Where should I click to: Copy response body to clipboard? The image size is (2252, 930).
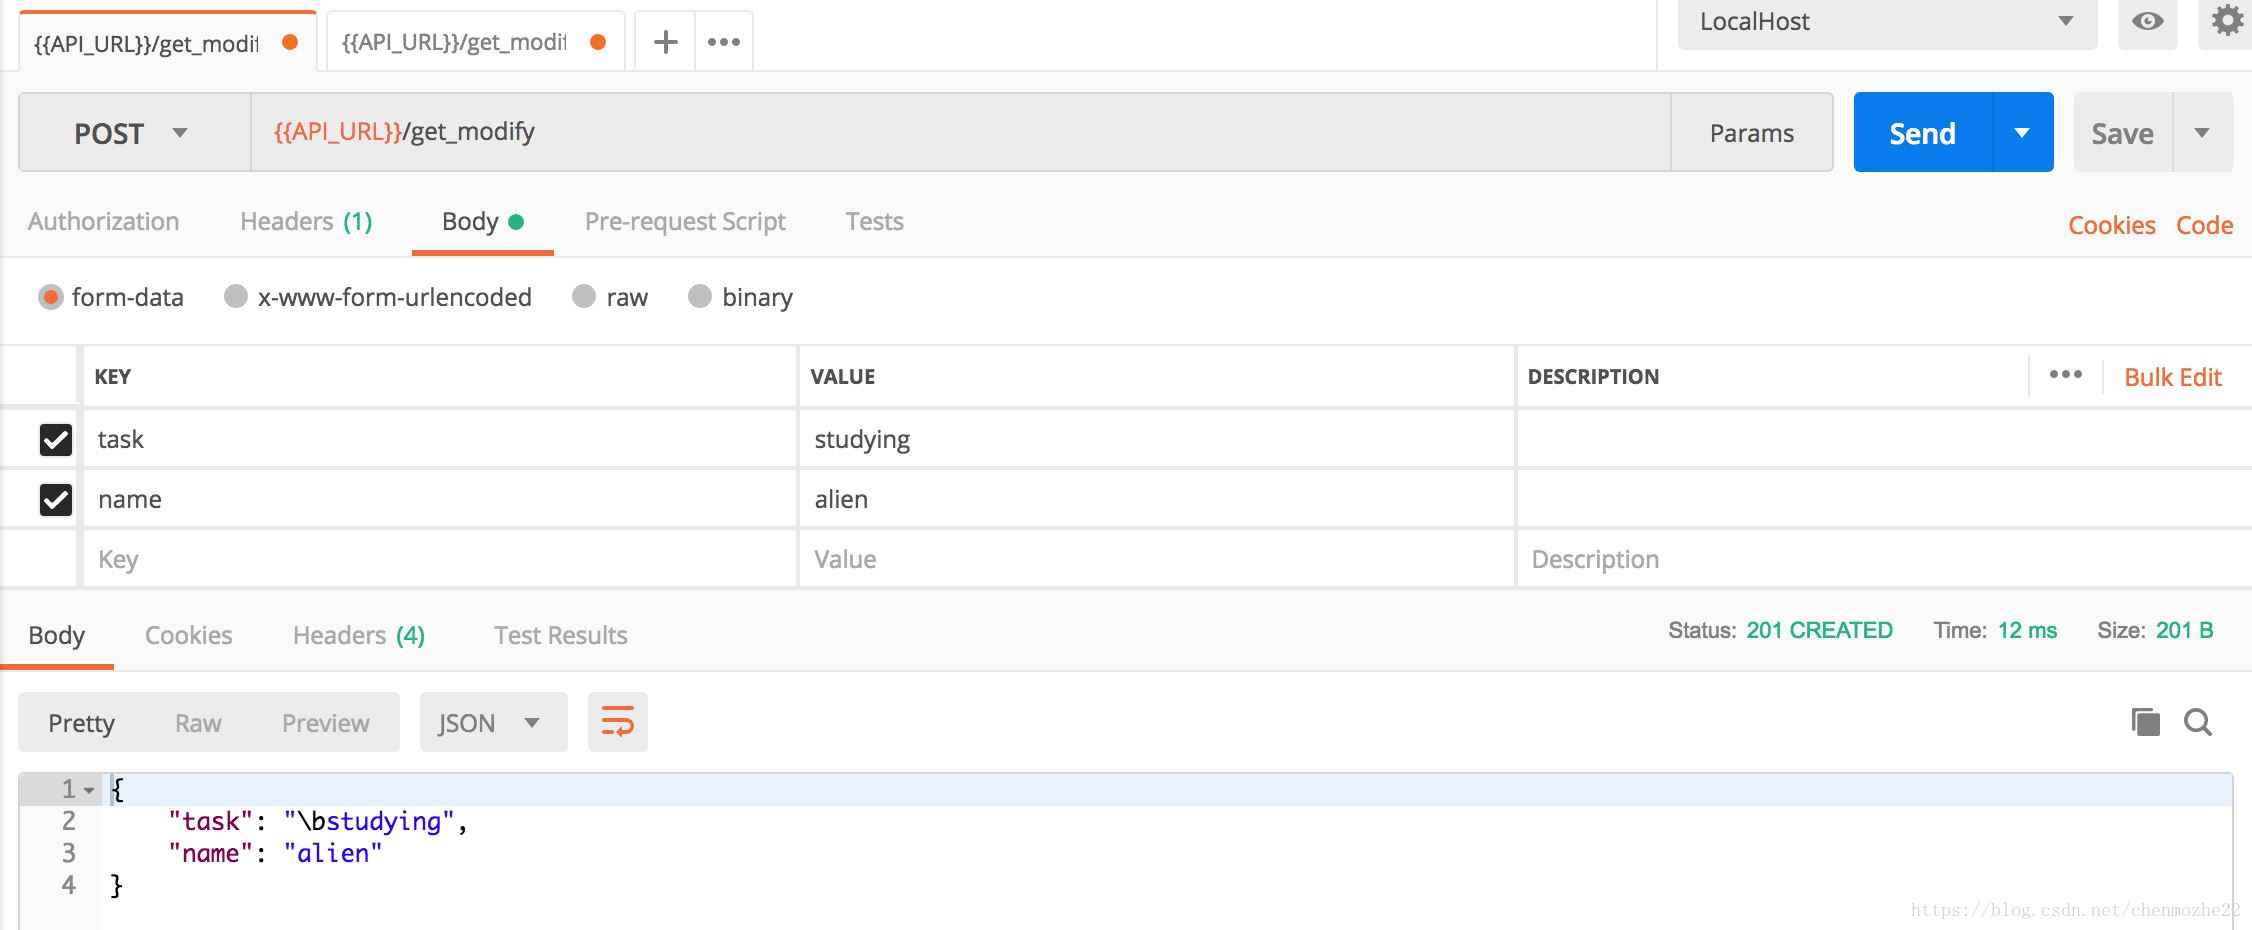(x=2145, y=722)
